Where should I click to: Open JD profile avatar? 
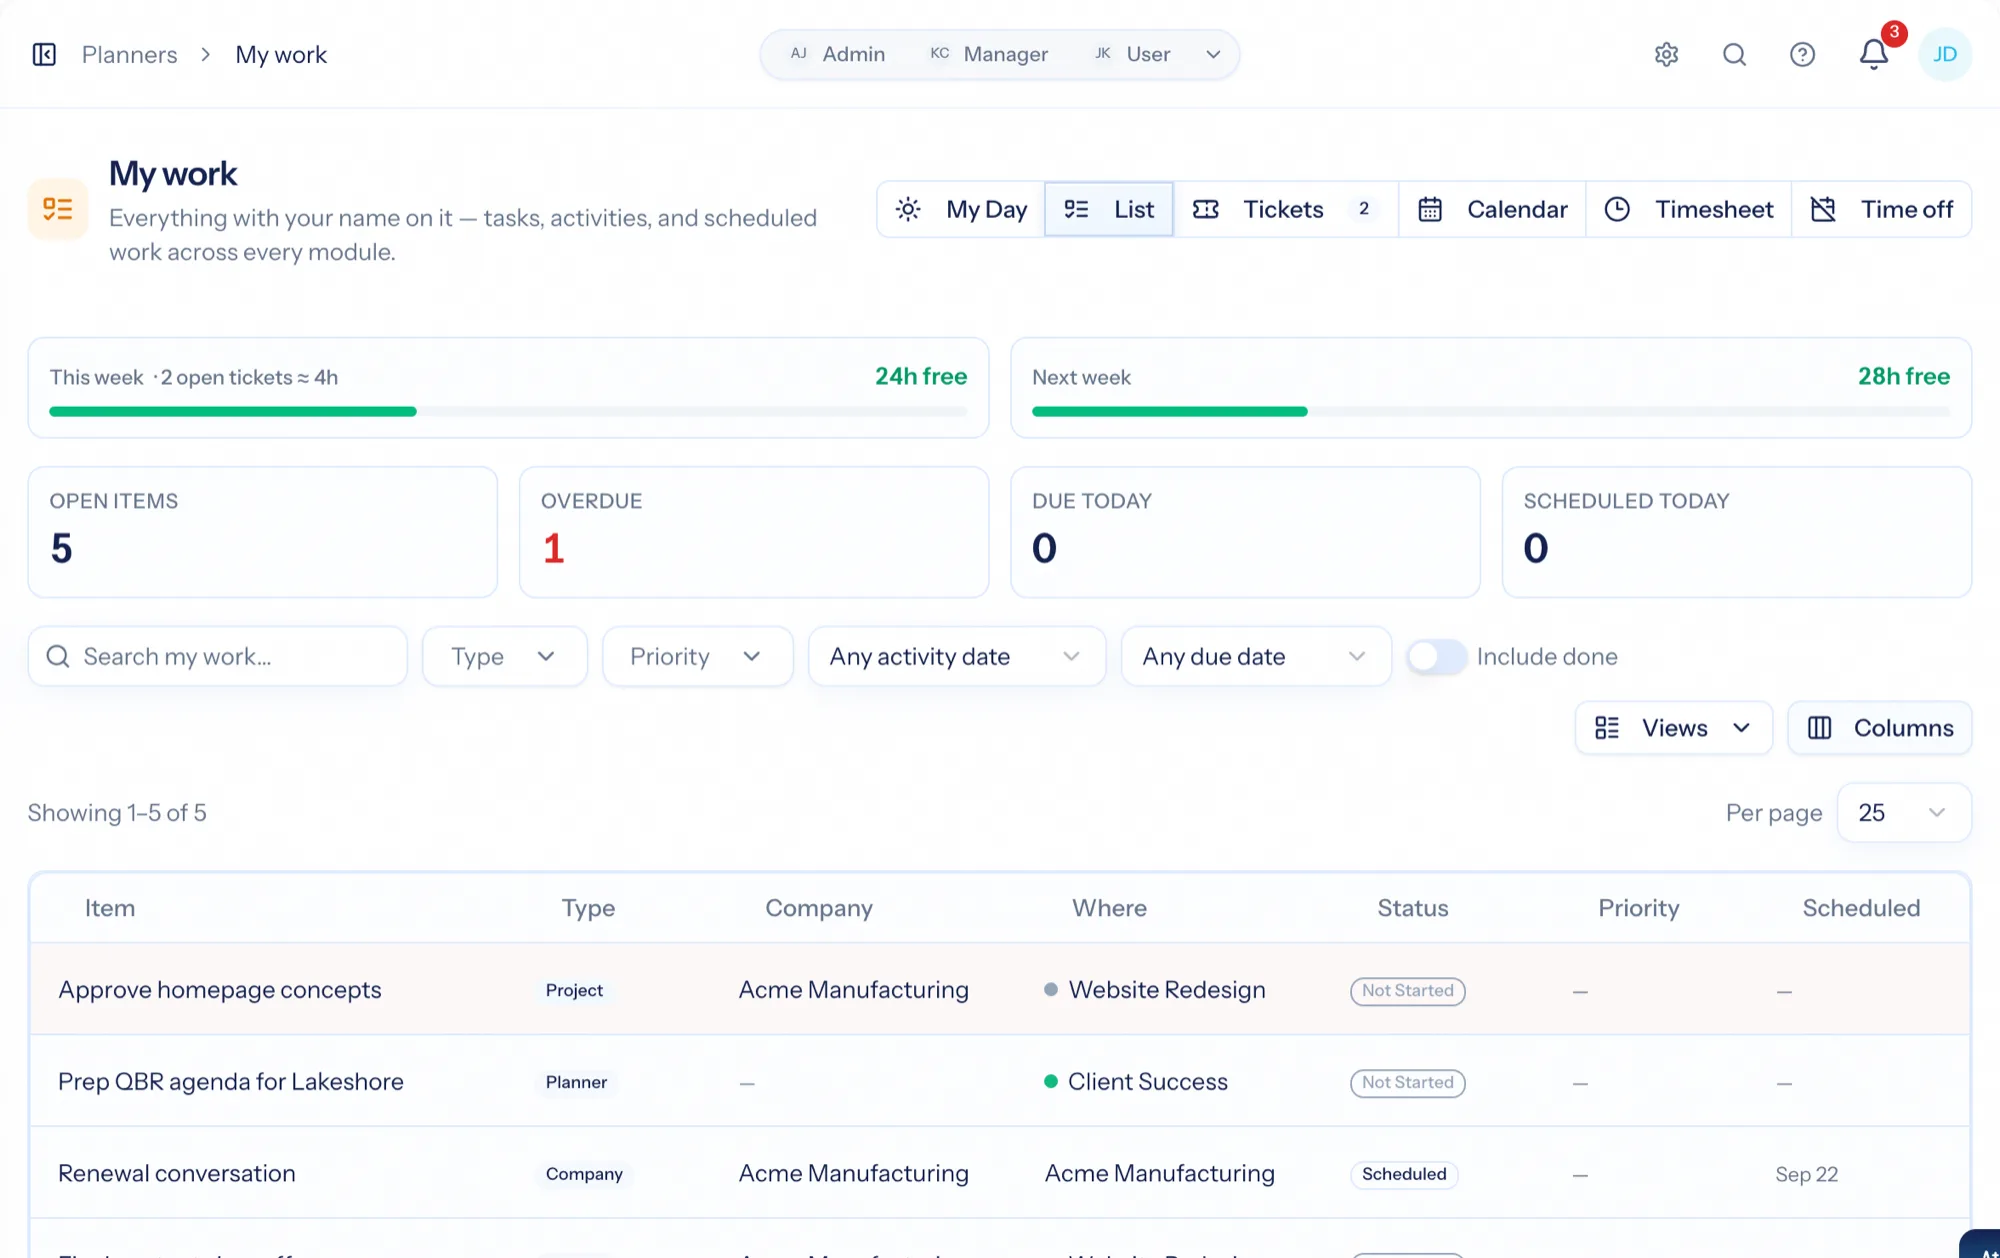point(1944,54)
